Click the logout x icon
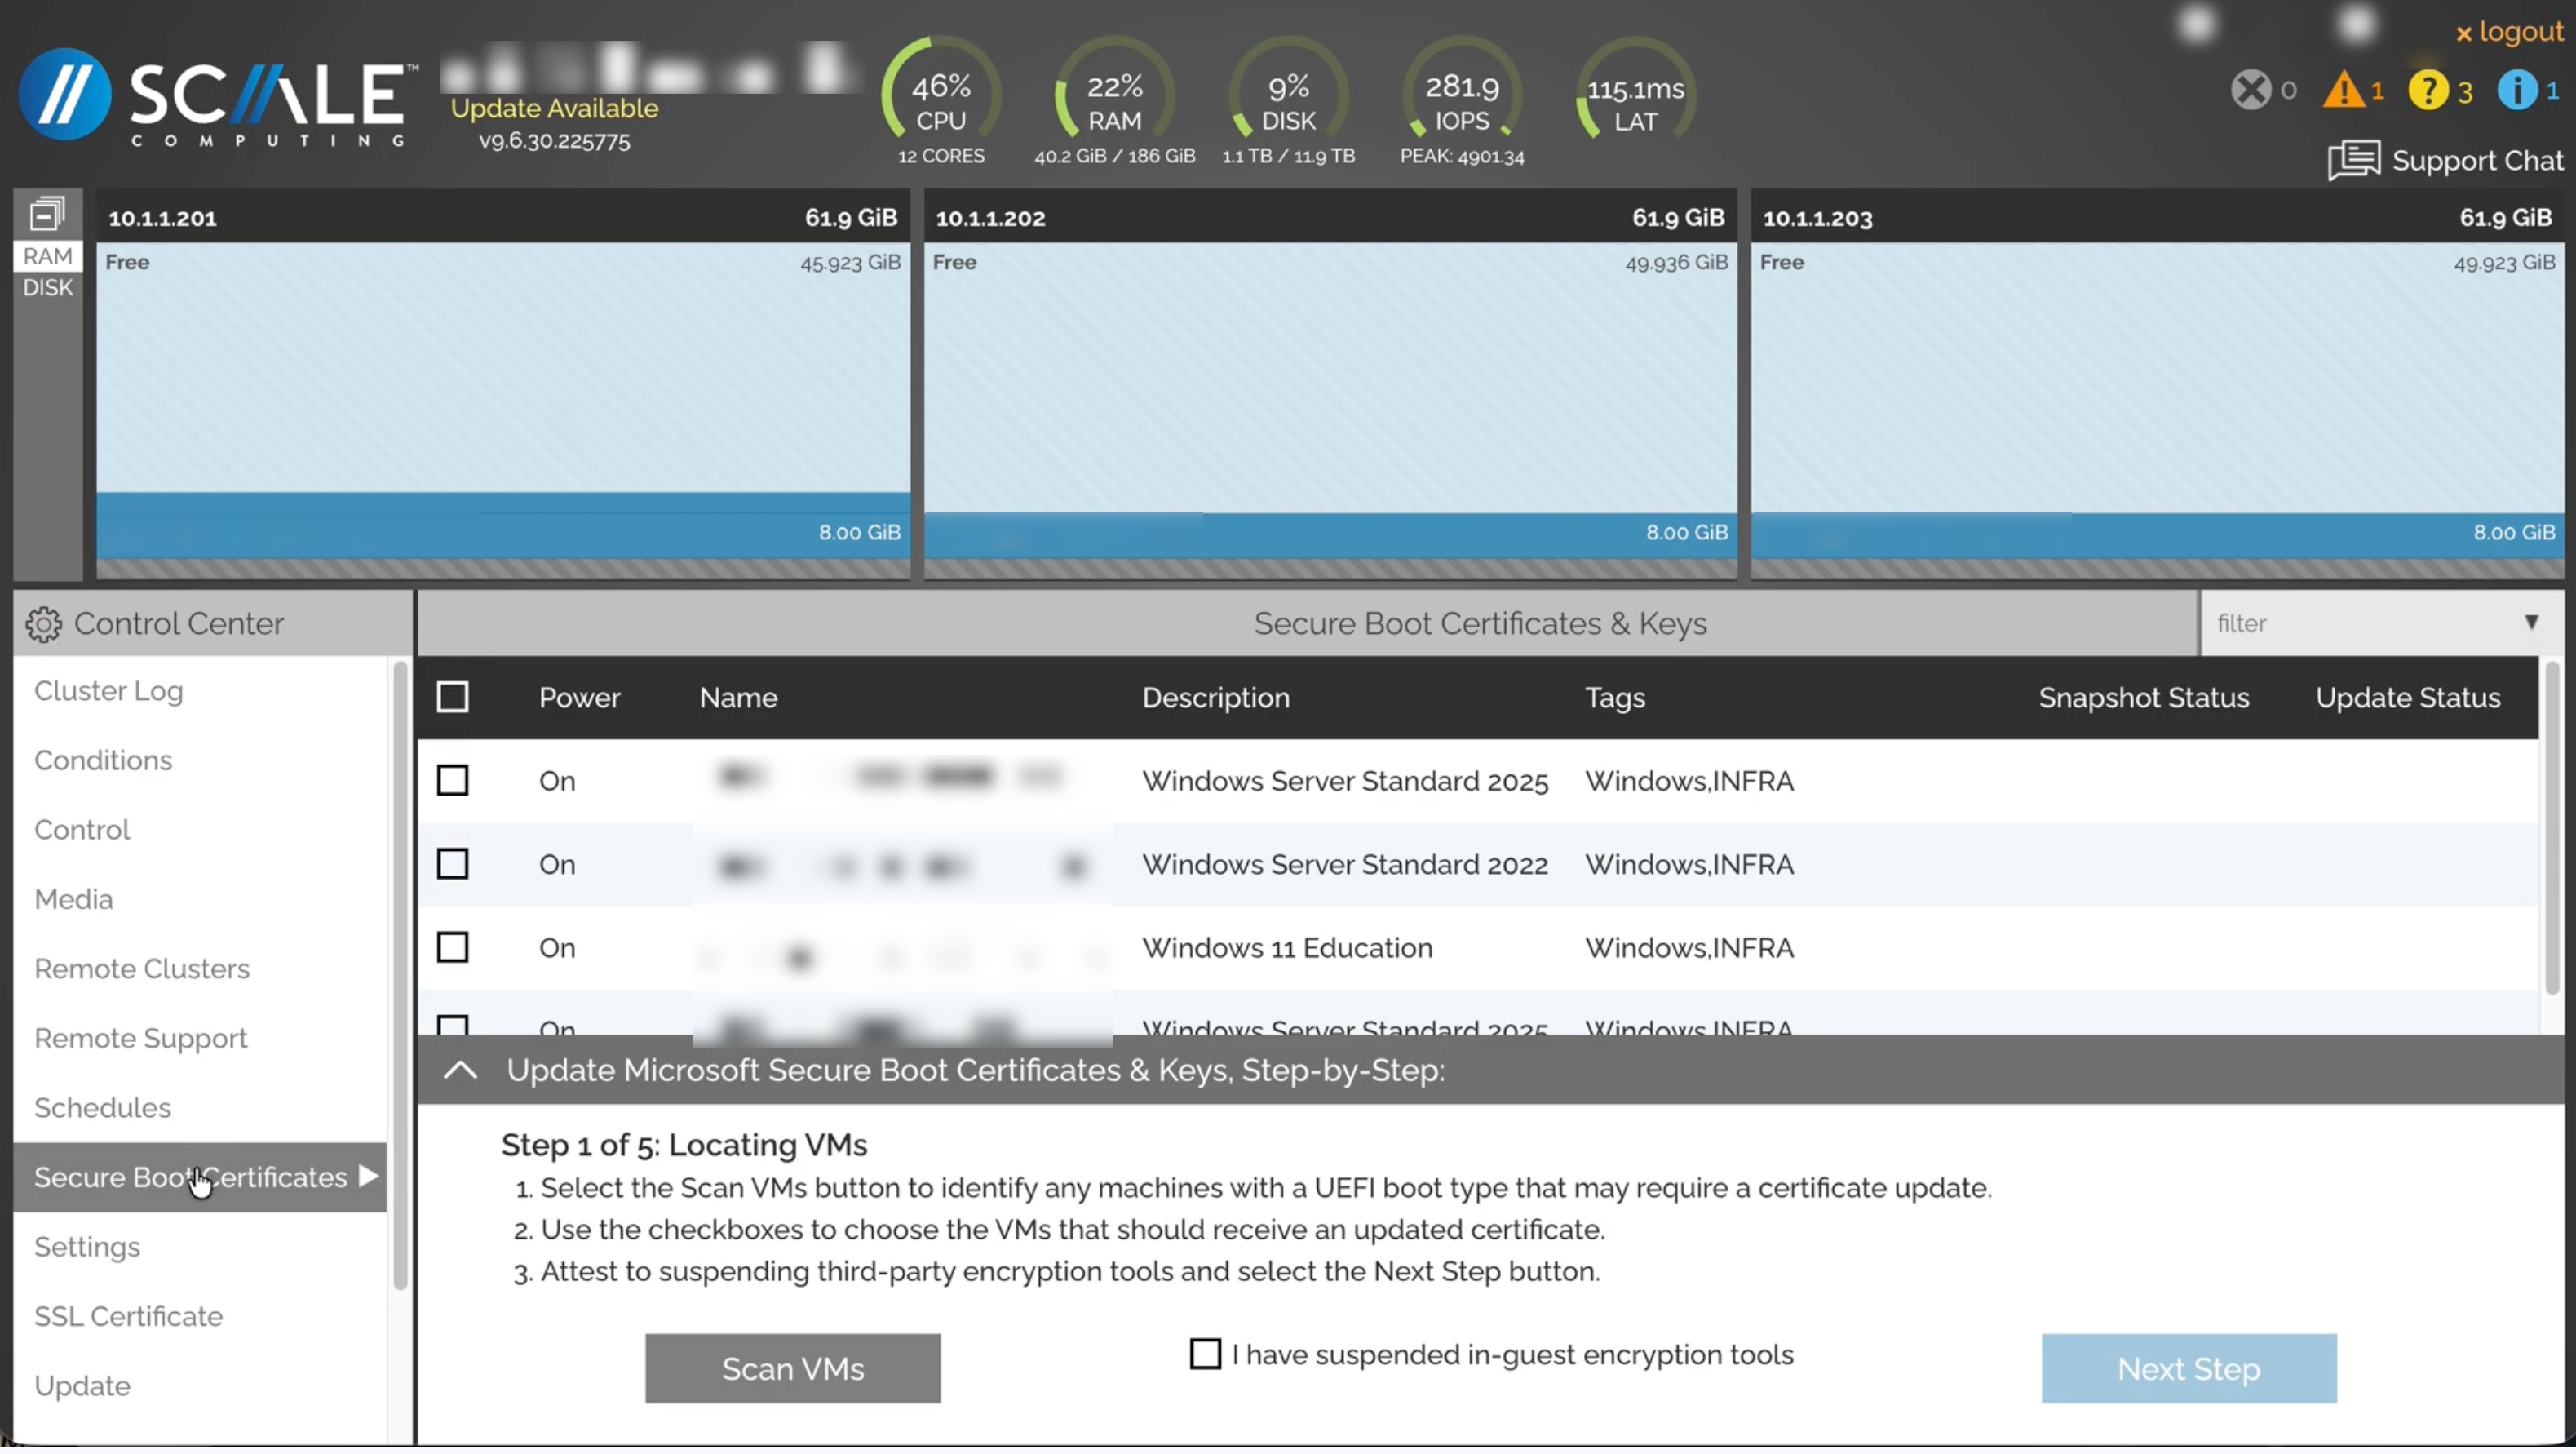Screen dimensions: 2576x1454 [x=2463, y=34]
